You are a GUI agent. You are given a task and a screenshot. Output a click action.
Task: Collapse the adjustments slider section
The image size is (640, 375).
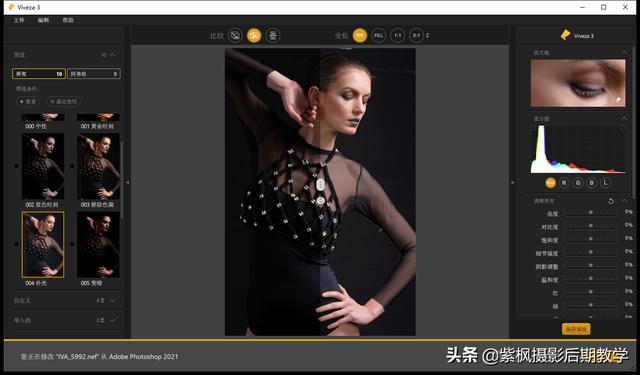coord(624,201)
